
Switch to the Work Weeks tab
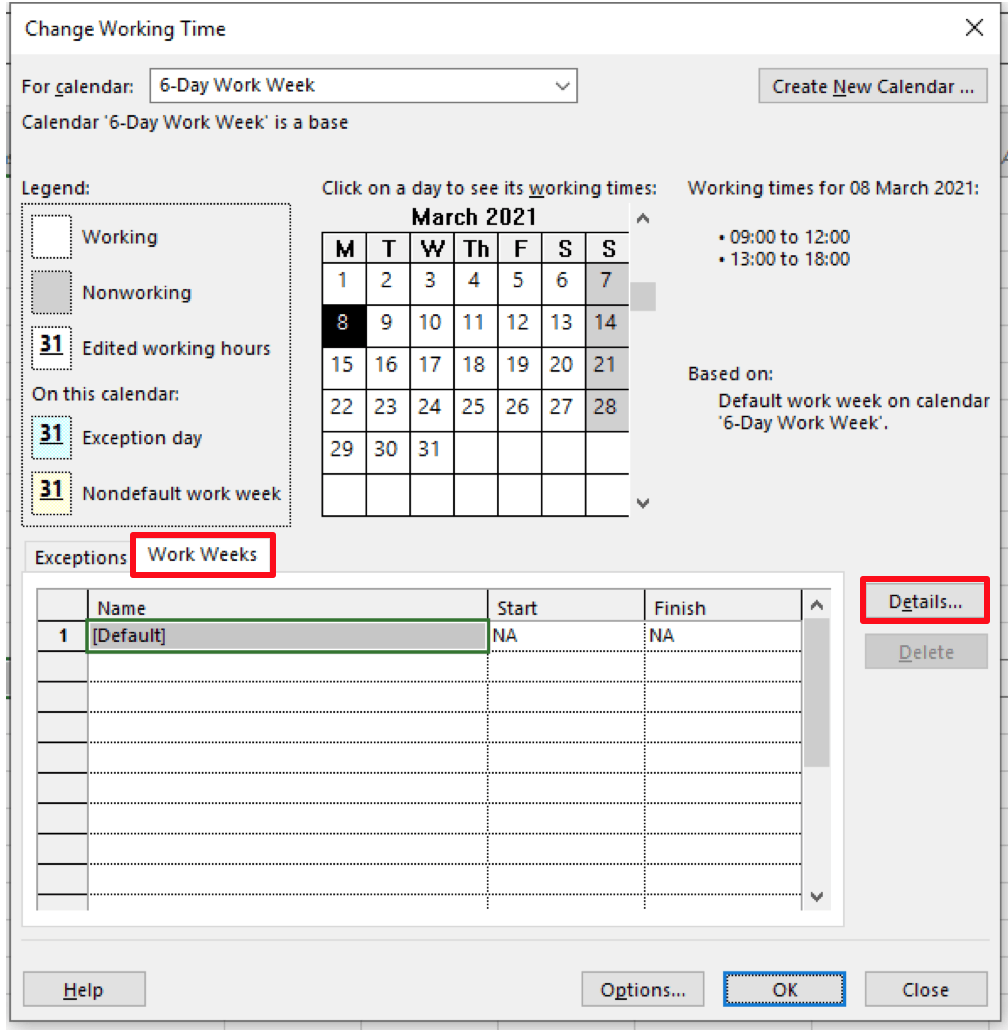click(x=202, y=554)
